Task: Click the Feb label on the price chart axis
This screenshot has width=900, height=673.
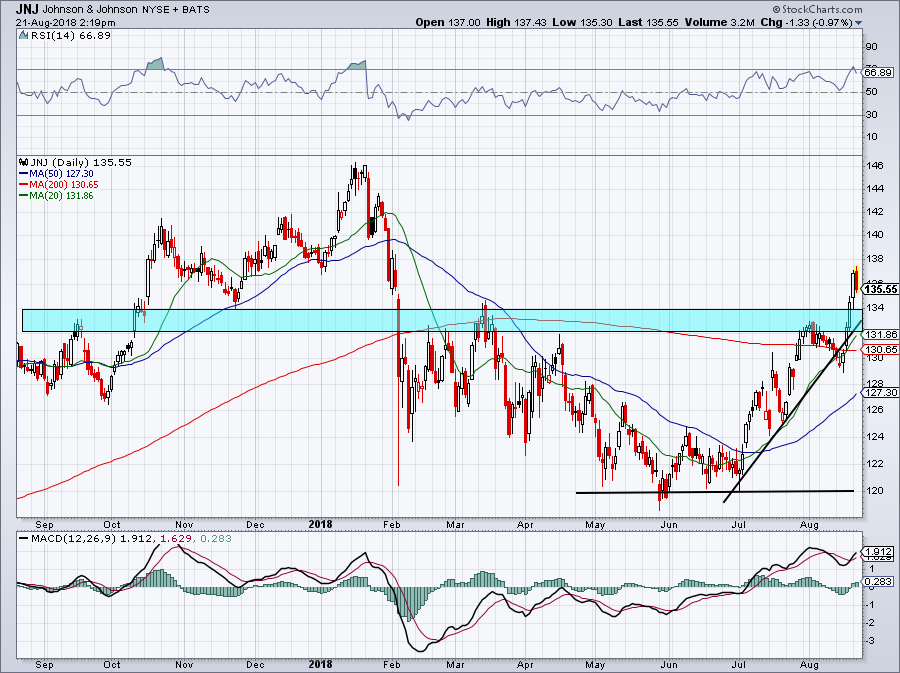Action: coord(391,524)
